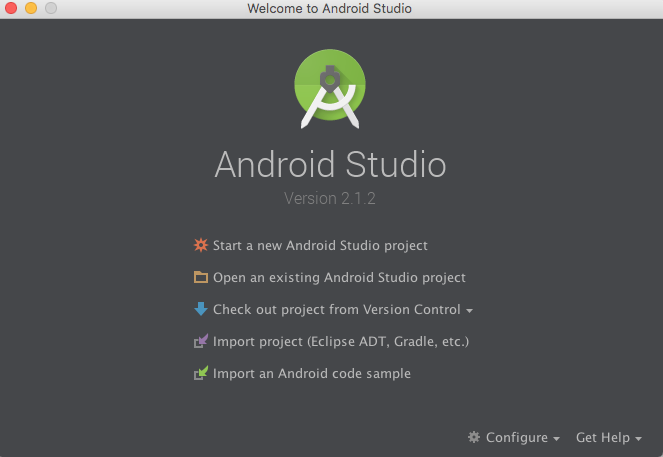The image size is (663, 457).
Task: Import project (Eclipse ADT, Gradle, etc.)
Action: 341,342
